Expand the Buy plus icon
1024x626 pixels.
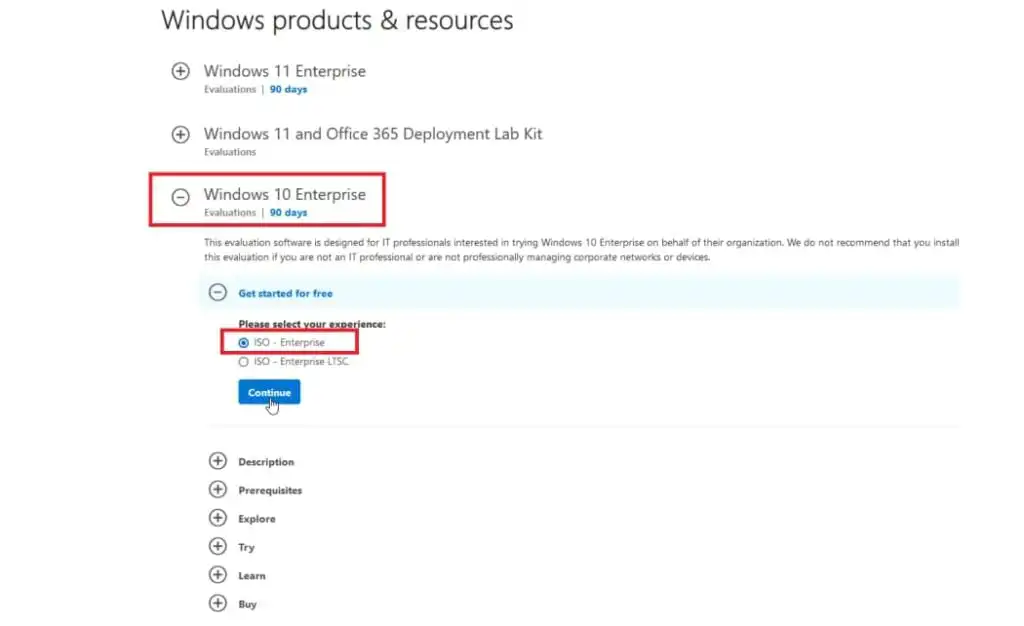tap(217, 603)
